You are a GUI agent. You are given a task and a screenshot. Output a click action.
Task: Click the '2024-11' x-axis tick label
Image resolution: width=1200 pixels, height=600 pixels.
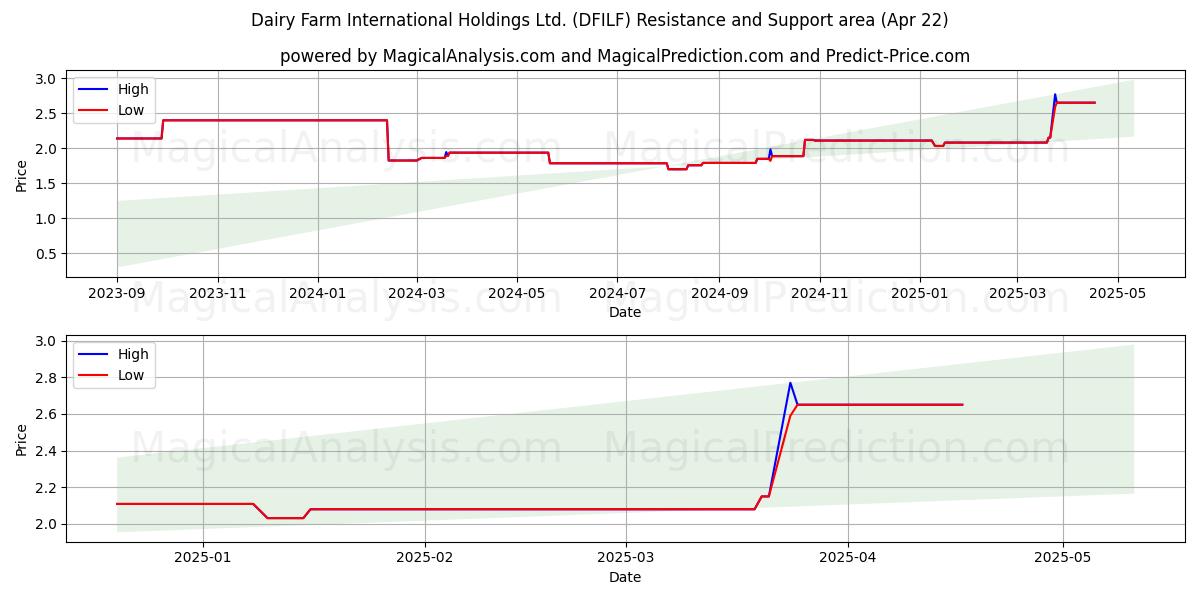tap(819, 295)
